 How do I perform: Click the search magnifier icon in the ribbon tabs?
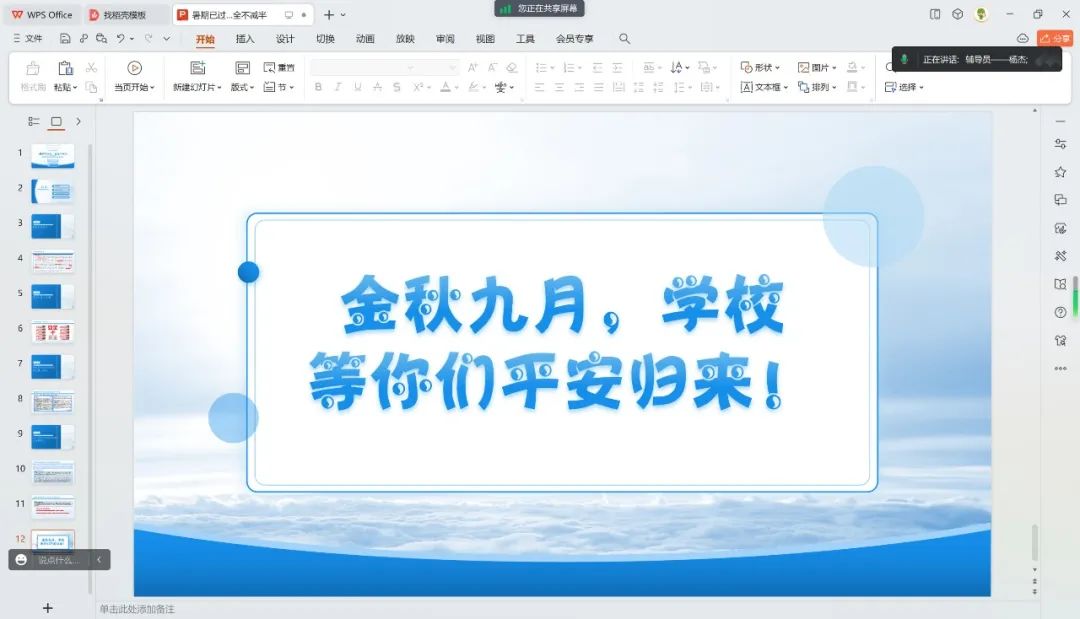(624, 39)
